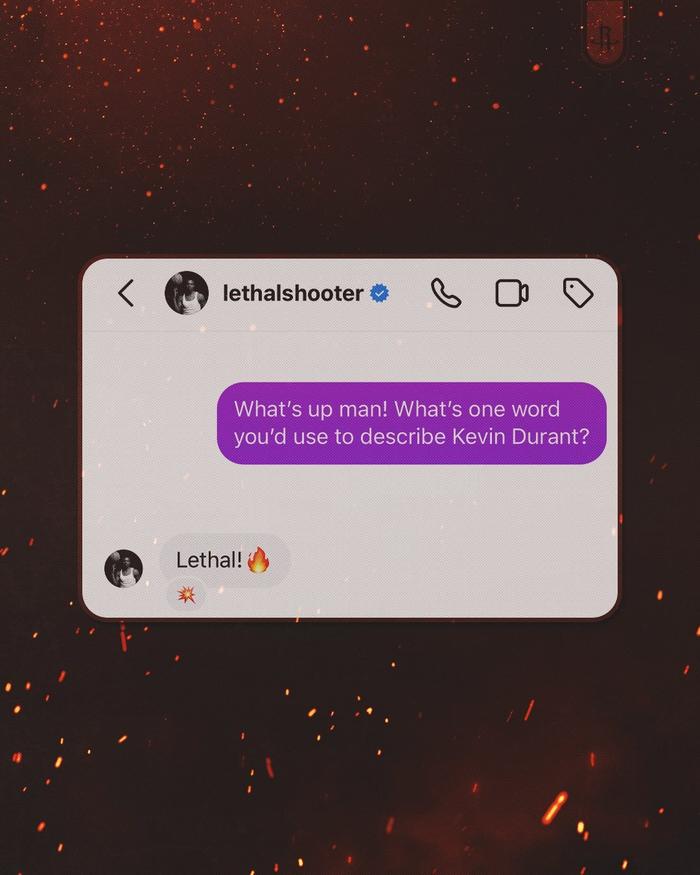Select the gray Lethal! reply bubble
Screen dimensions: 700x875
tap(224, 560)
